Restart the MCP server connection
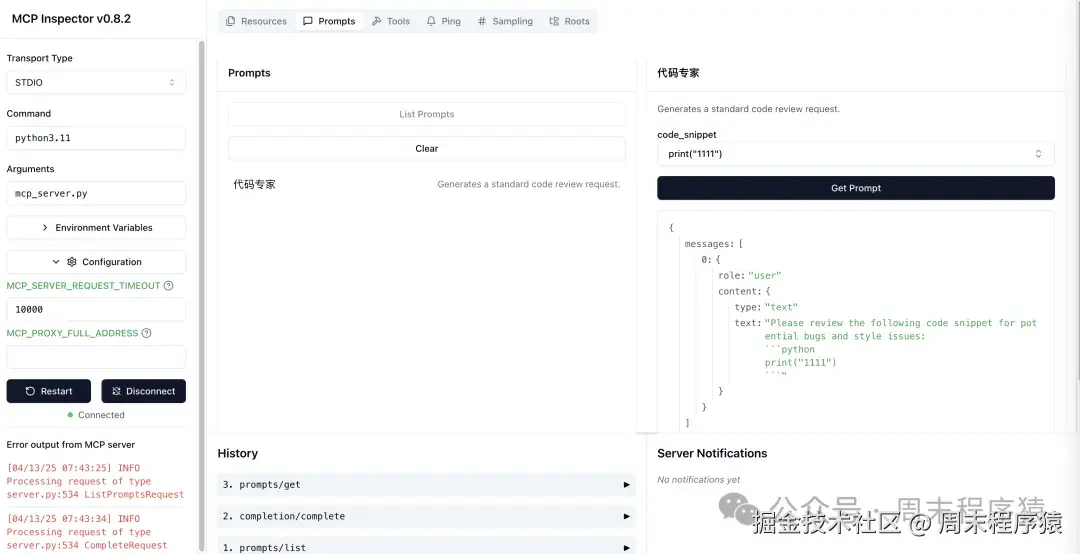Viewport: 1080px width, 554px height. (49, 391)
